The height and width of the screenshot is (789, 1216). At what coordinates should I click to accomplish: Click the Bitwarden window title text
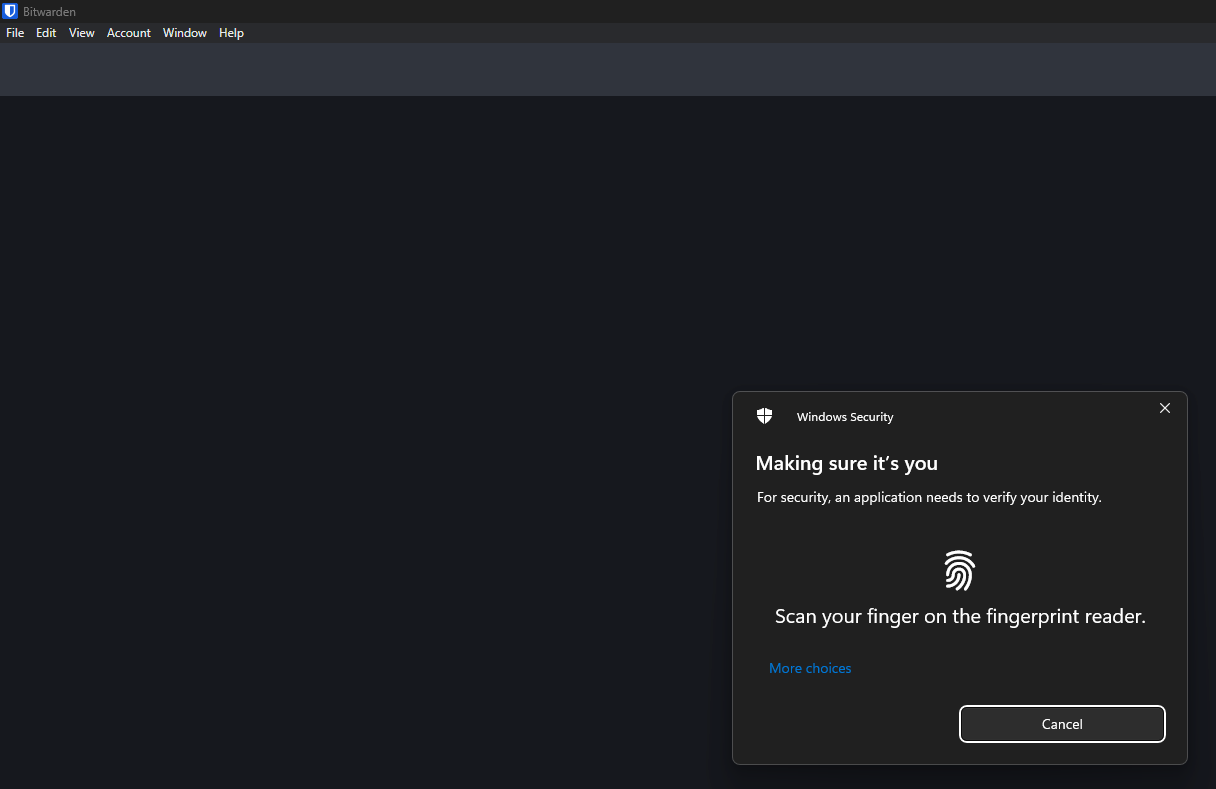pos(49,12)
